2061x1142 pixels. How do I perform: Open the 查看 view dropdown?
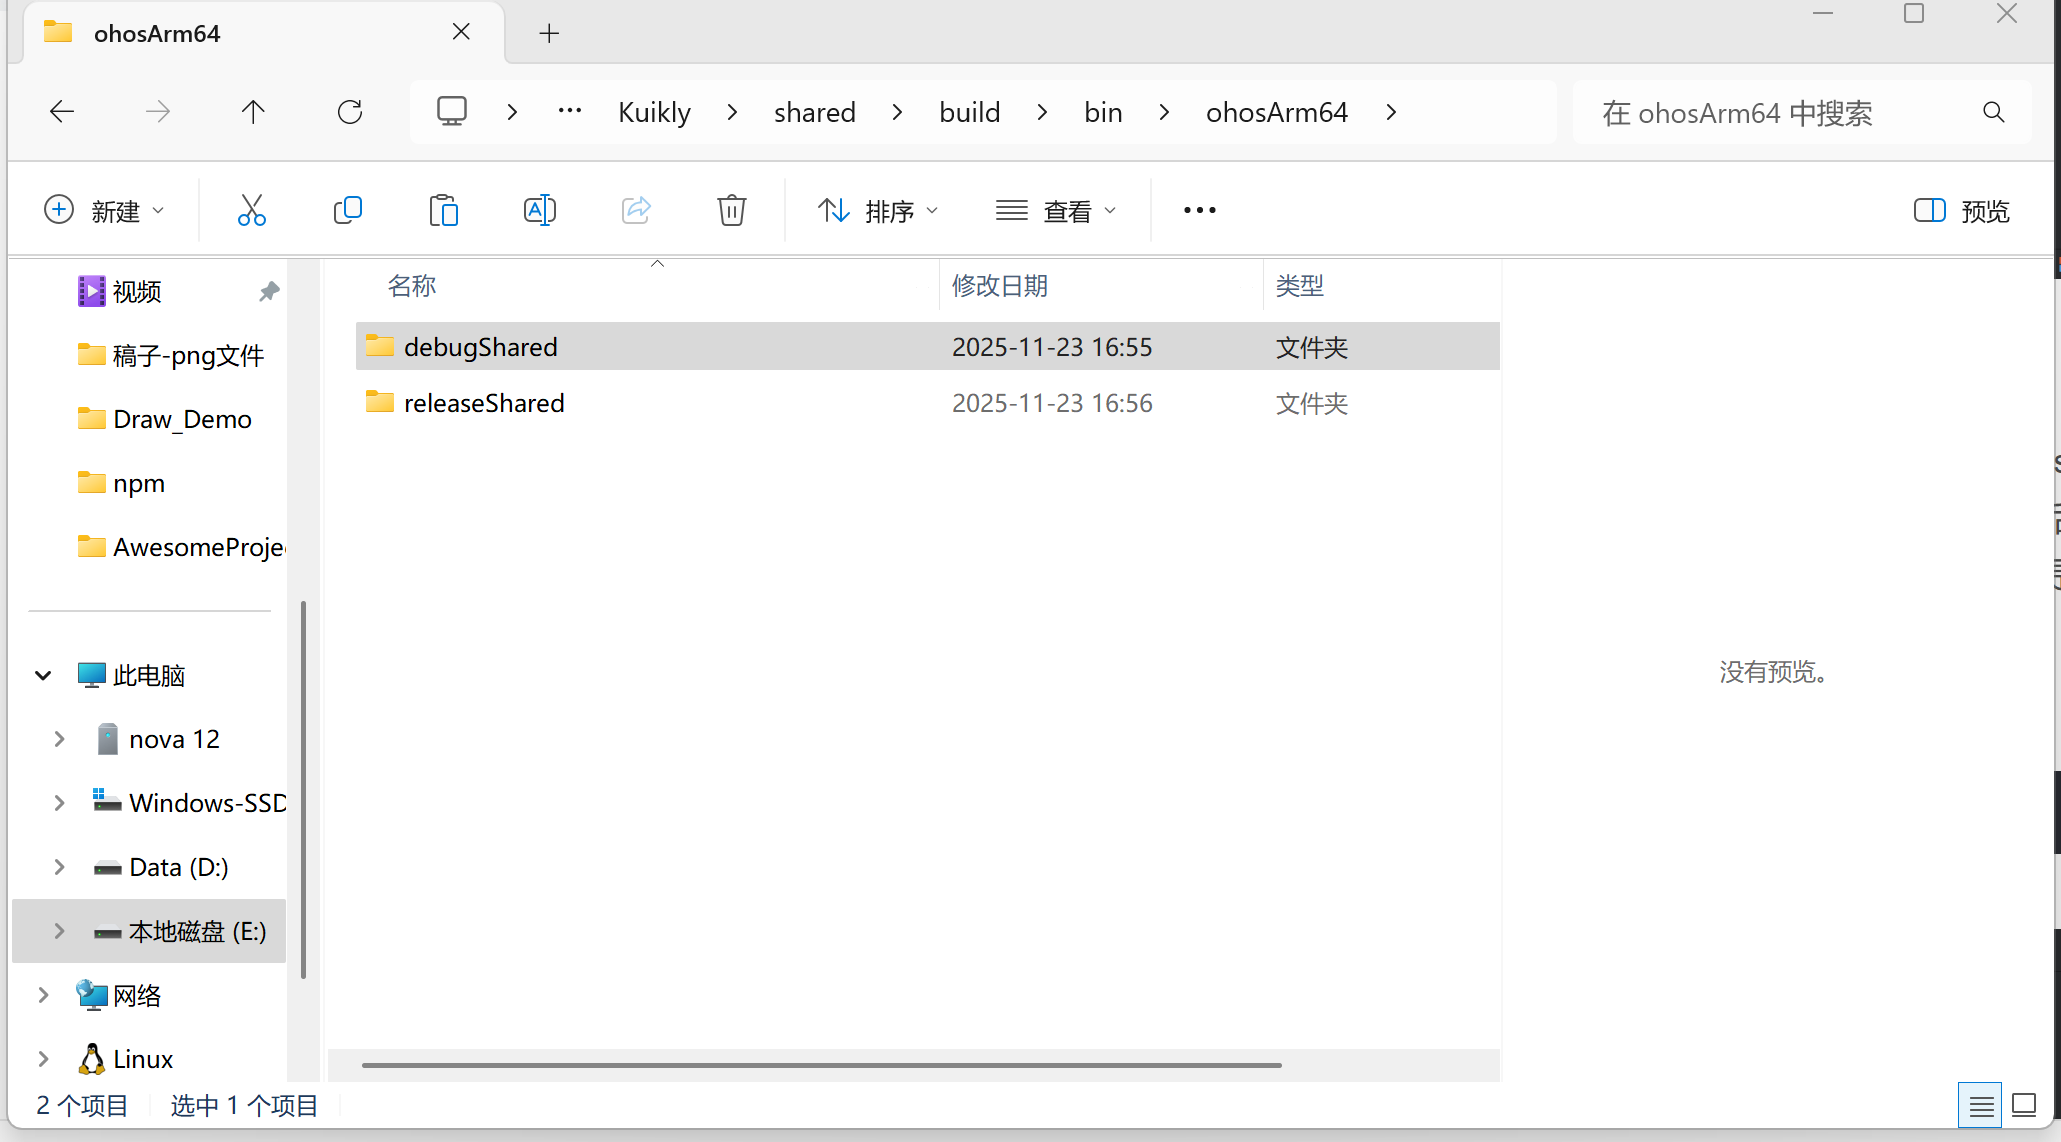[1055, 211]
